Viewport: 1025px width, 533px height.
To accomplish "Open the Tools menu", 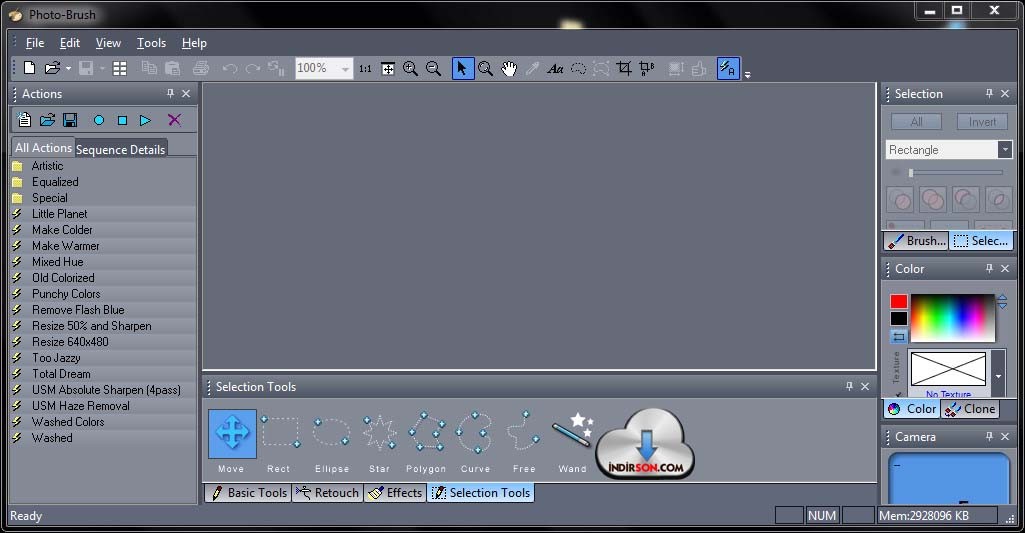I will tap(151, 43).
